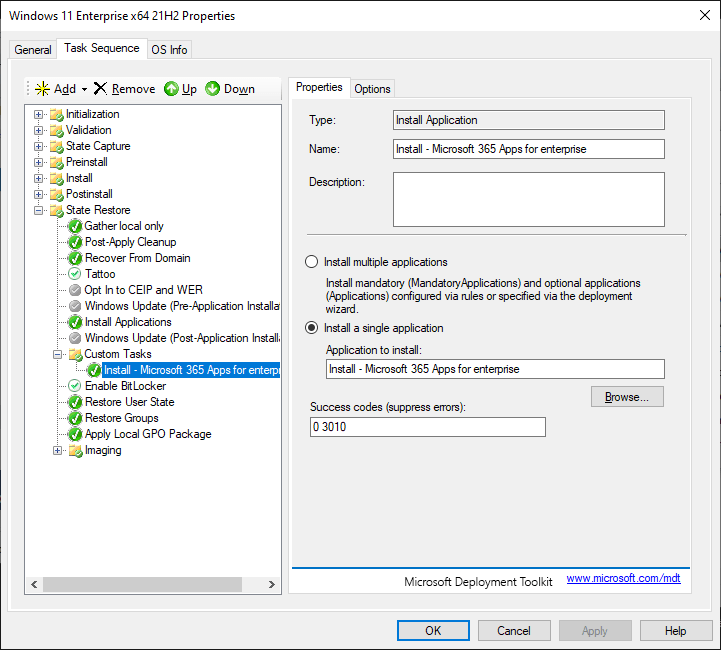The height and width of the screenshot is (650, 721).
Task: Click the tree horizontal scrollbar thumb
Action: pyautogui.click(x=143, y=584)
